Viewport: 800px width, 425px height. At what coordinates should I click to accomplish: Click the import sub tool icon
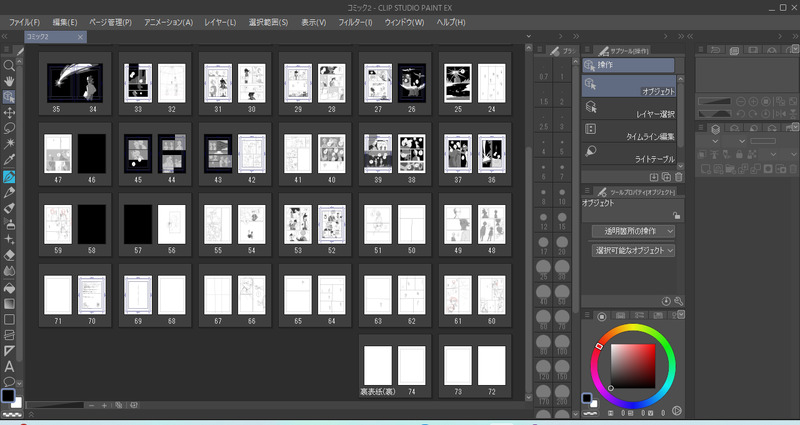point(654,177)
